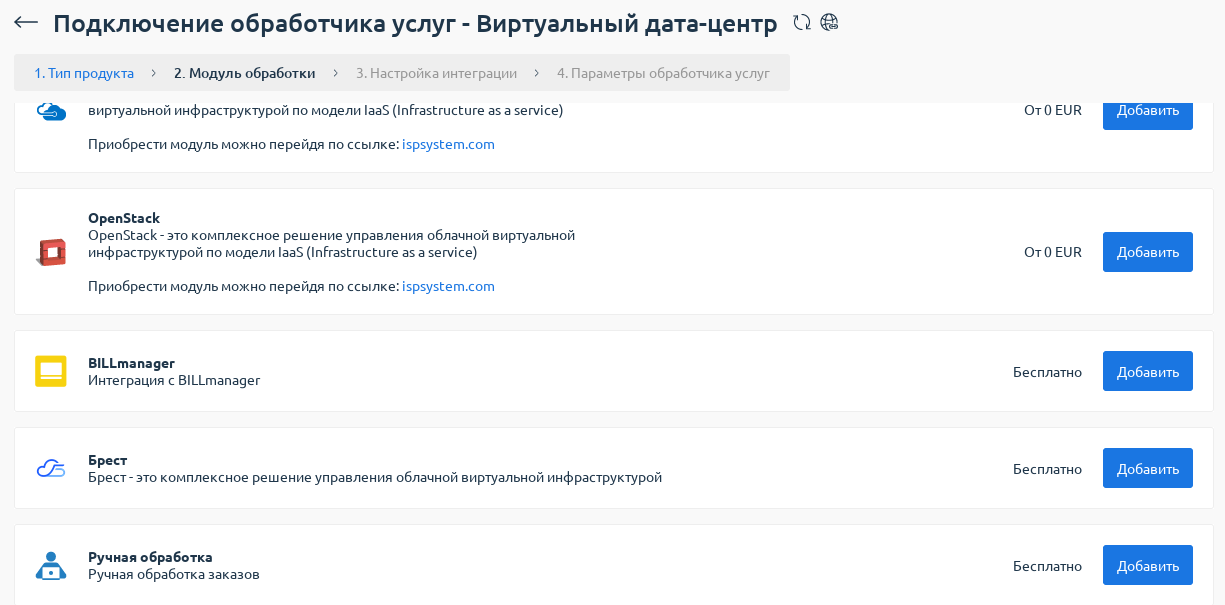Click the text Ручная обработка заказов
Screen dimensions: 1225x605
(x=174, y=574)
